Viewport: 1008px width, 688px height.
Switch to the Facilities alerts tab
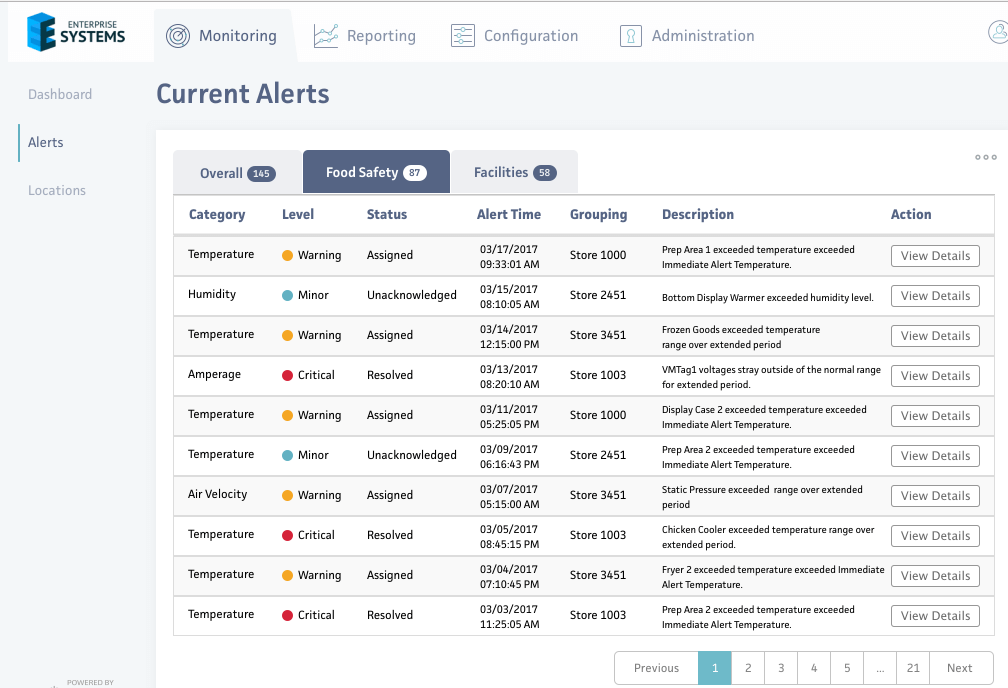click(514, 172)
